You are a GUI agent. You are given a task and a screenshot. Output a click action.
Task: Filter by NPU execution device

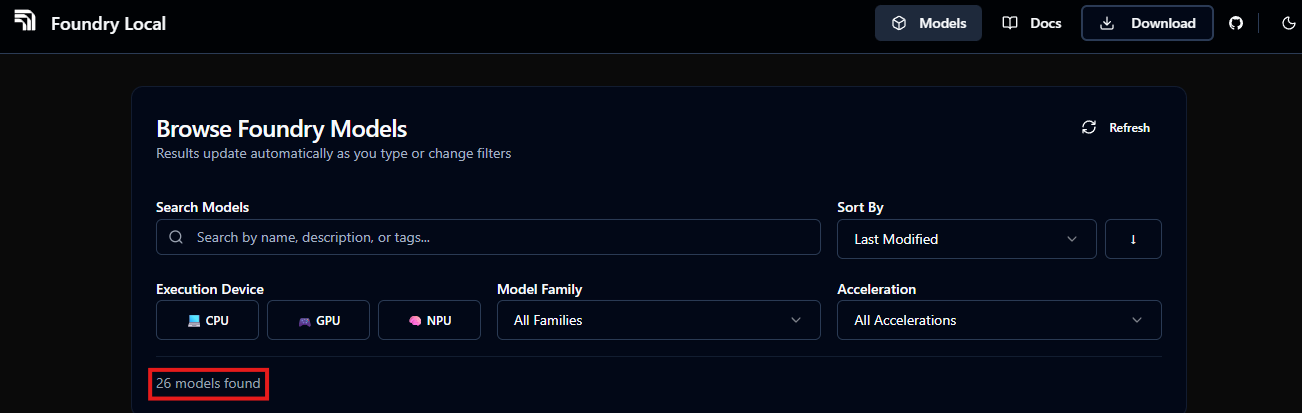tap(429, 320)
